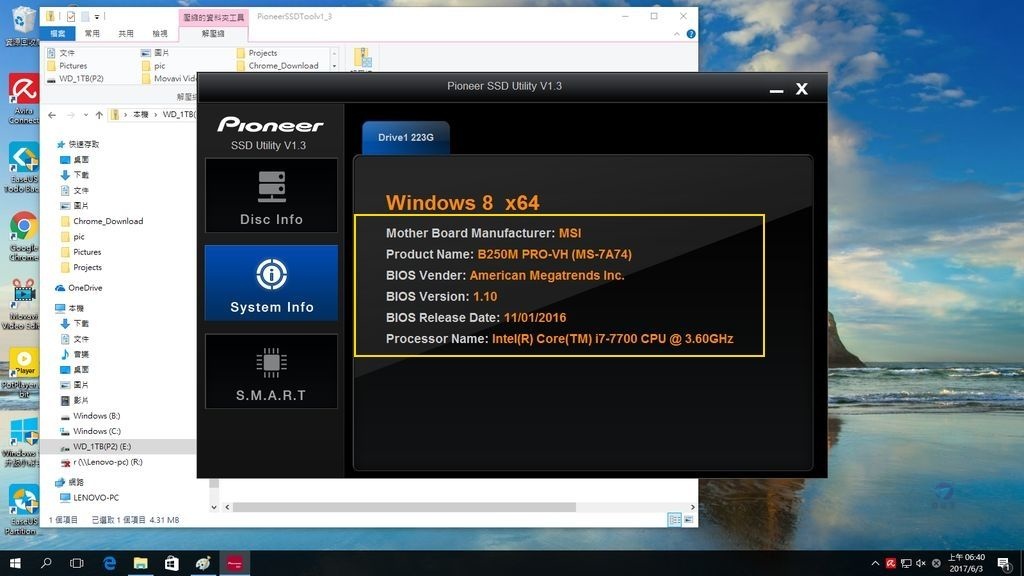The width and height of the screenshot is (1024, 576).
Task: Switch to File Explorer on taskbar
Action: (140, 563)
